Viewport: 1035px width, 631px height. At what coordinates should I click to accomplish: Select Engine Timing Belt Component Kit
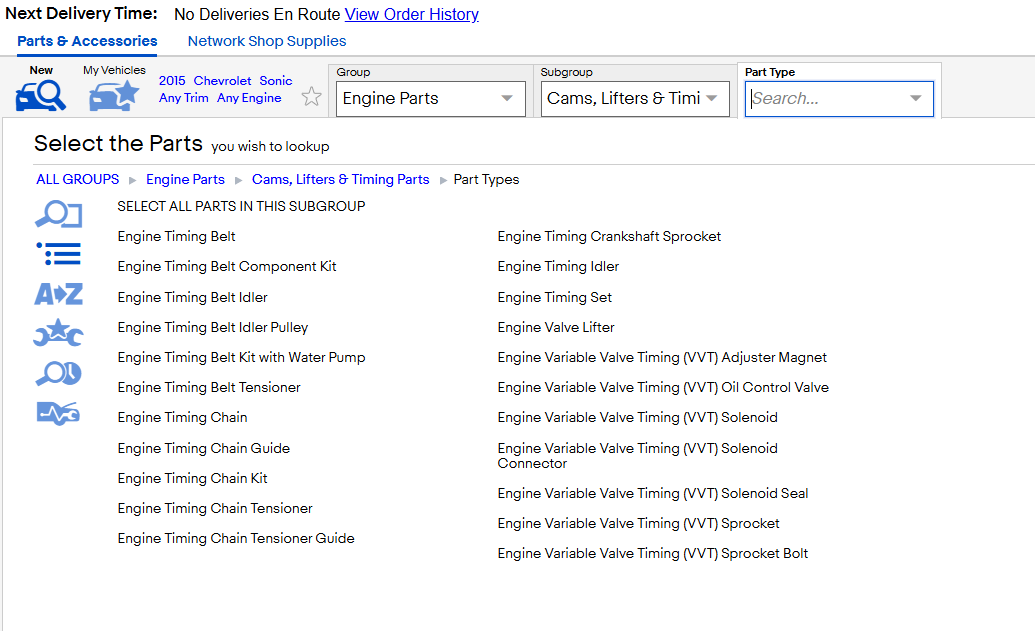point(227,267)
